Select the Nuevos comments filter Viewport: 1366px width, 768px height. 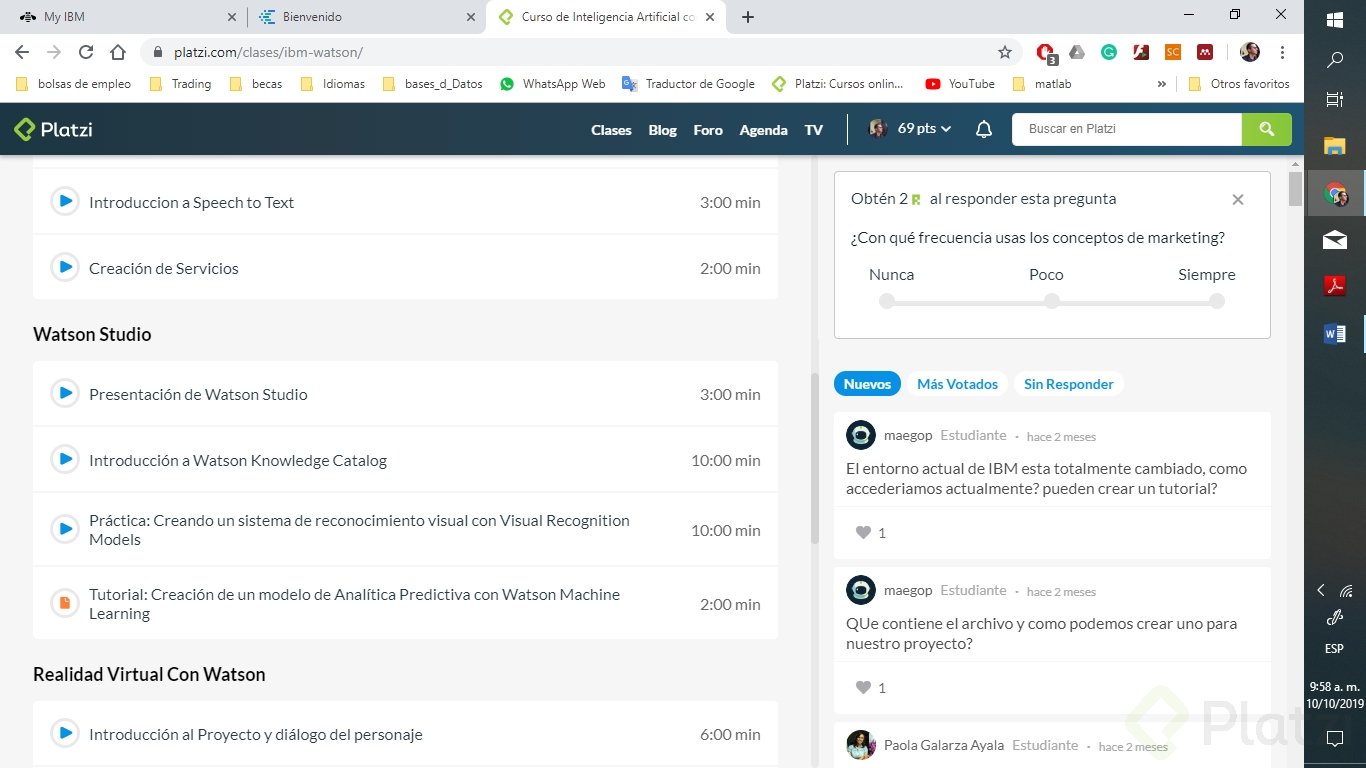click(867, 384)
